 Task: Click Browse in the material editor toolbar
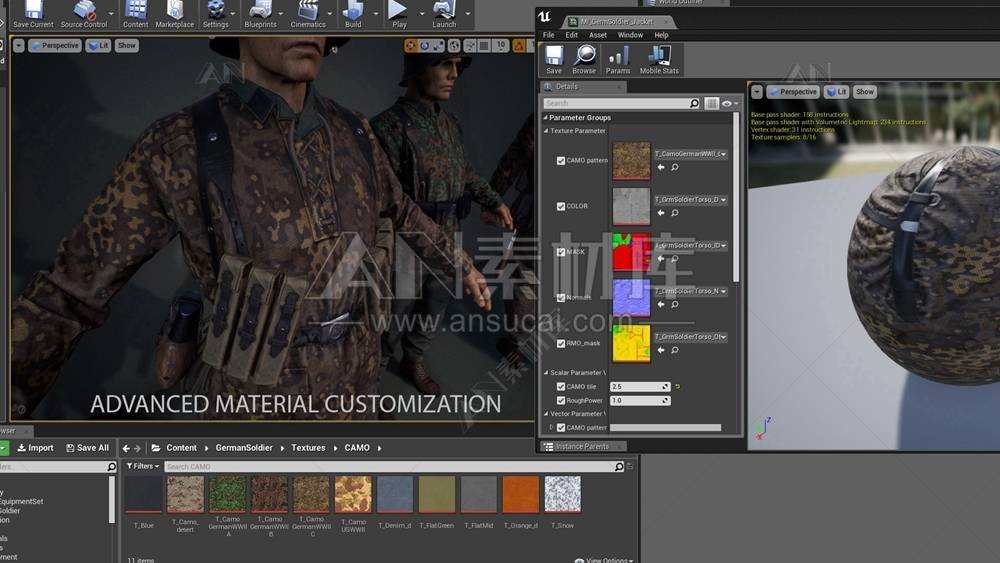pyautogui.click(x=584, y=60)
